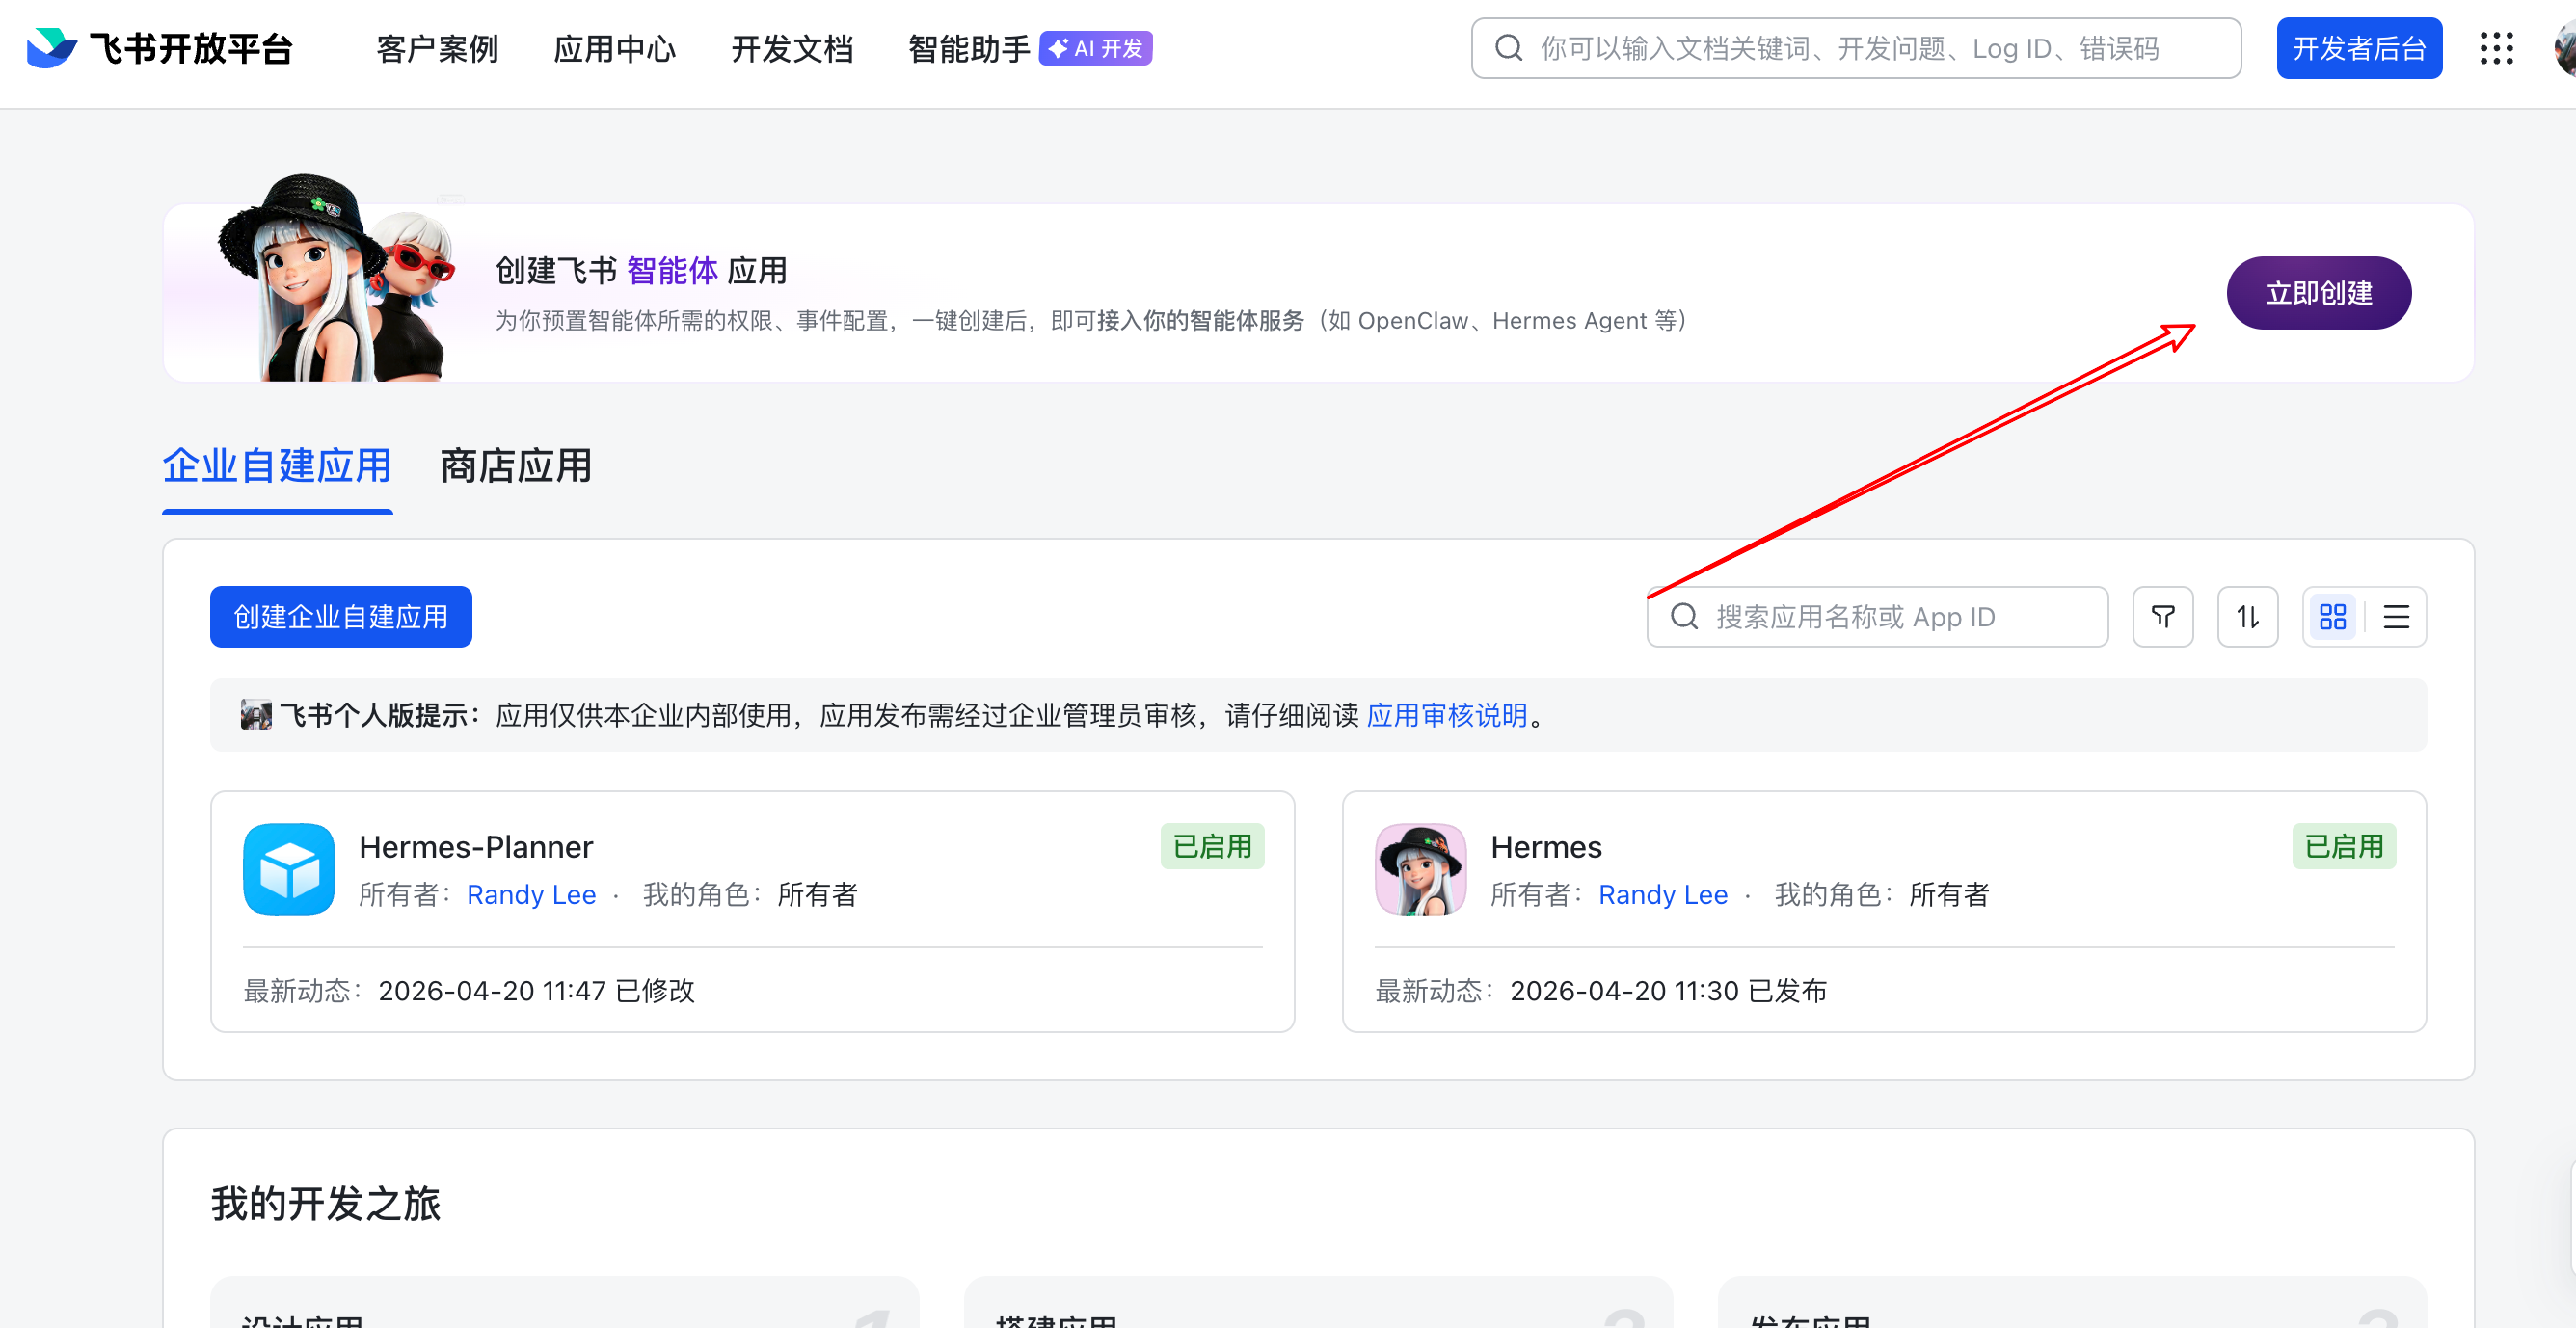Click the search magnifier in top bar

coord(1509,48)
